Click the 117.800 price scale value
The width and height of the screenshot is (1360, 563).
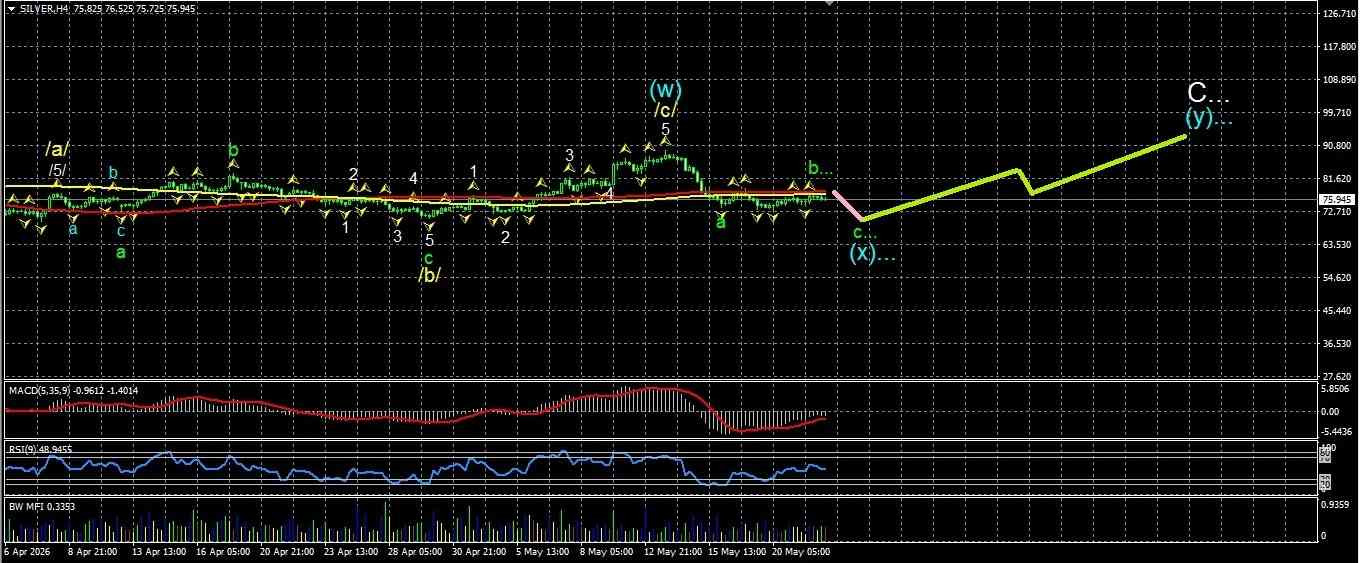click(1338, 47)
